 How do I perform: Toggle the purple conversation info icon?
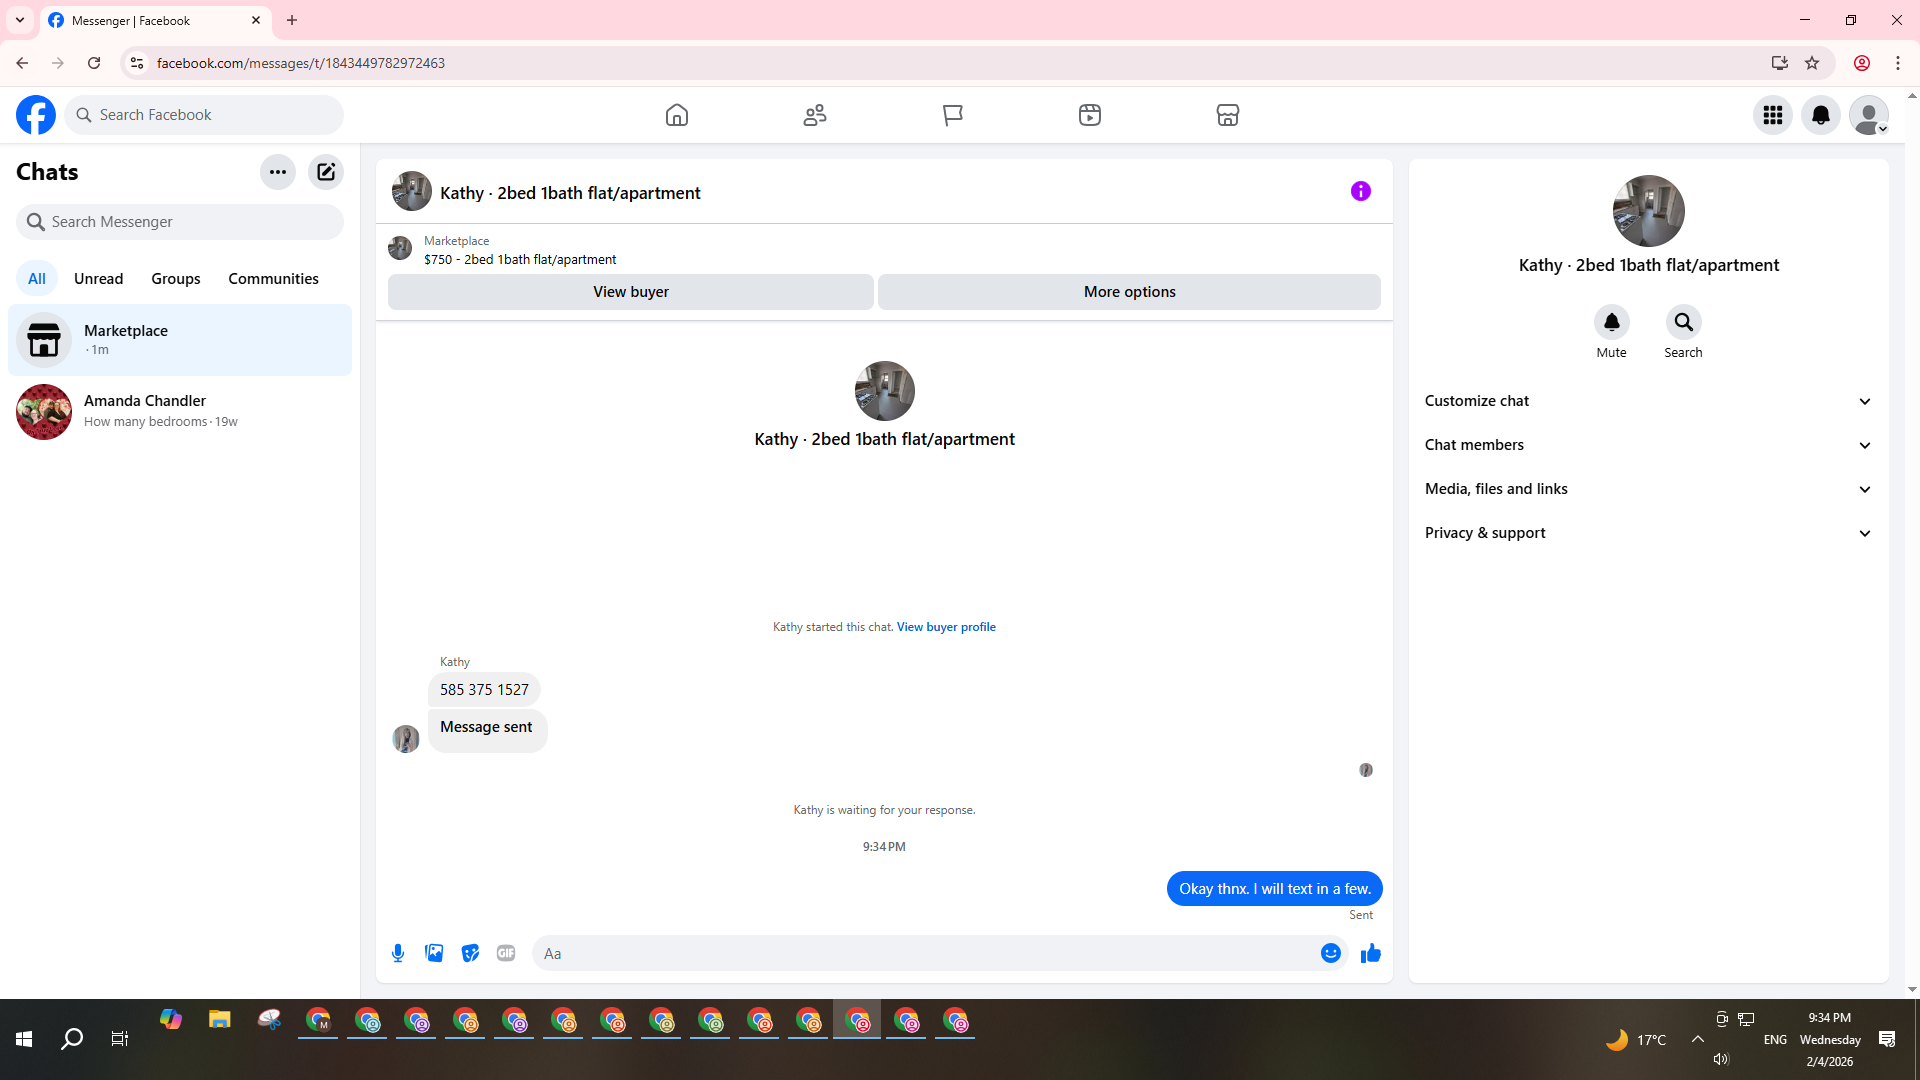pyautogui.click(x=1360, y=191)
